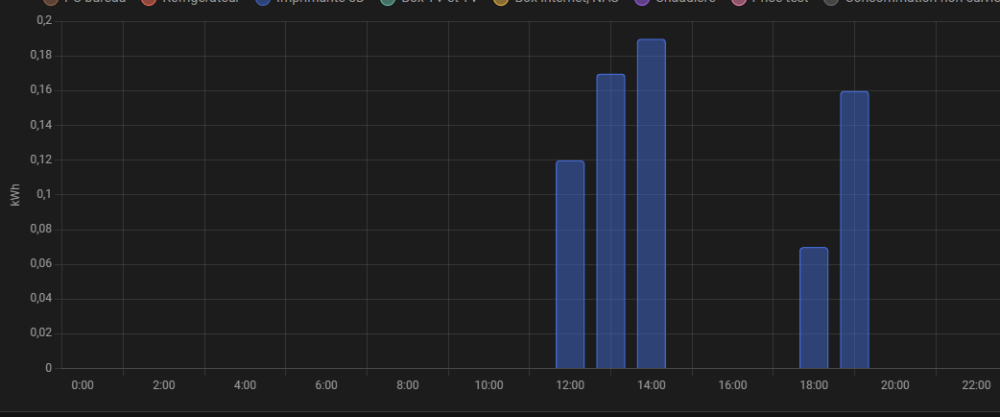Select the 0,16 kWh bar at 19:00
Image resolution: width=1000 pixels, height=417 pixels.
(855, 230)
